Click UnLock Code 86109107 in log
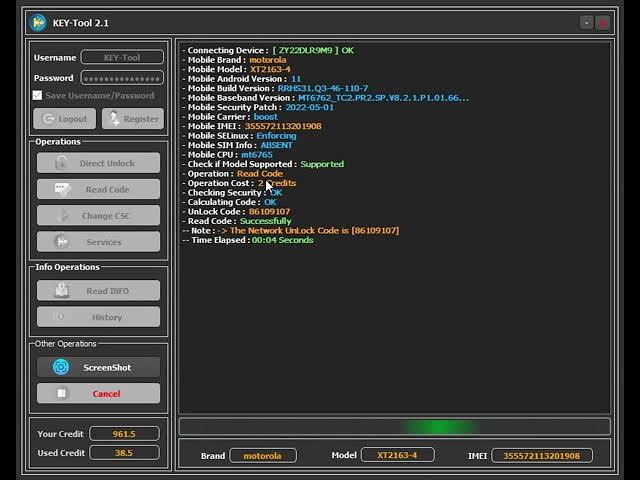The width and height of the screenshot is (640, 480). click(x=269, y=211)
